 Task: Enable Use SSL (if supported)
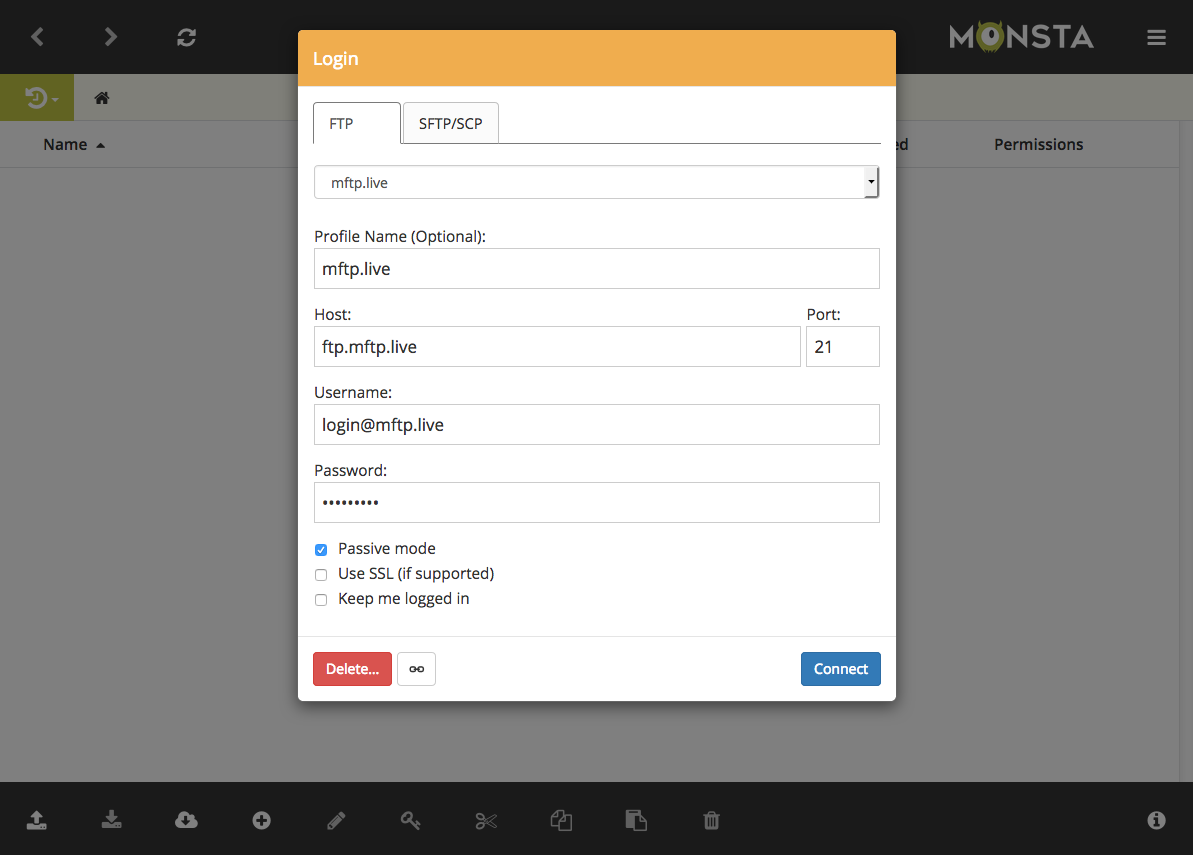click(321, 574)
